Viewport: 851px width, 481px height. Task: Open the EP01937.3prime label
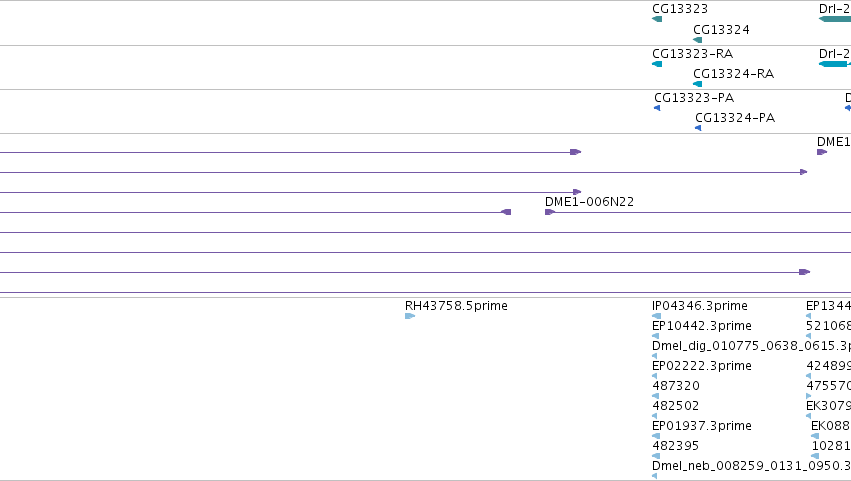click(702, 426)
